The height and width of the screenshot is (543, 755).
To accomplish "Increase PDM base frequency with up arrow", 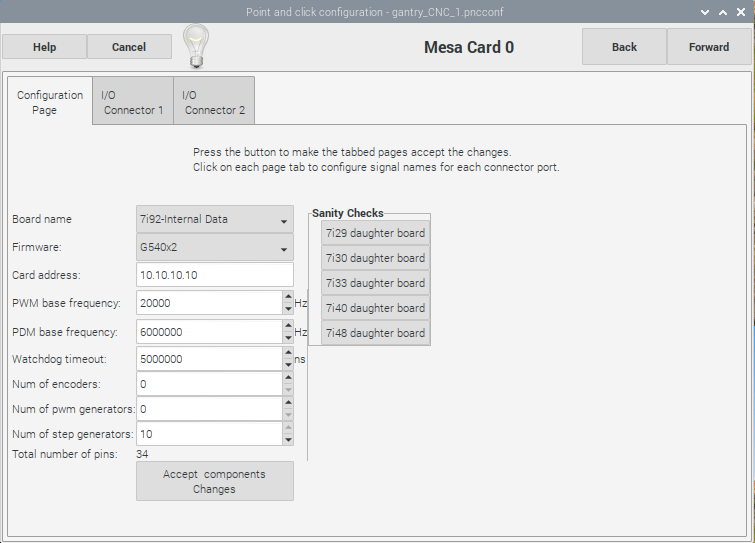I will (x=288, y=326).
